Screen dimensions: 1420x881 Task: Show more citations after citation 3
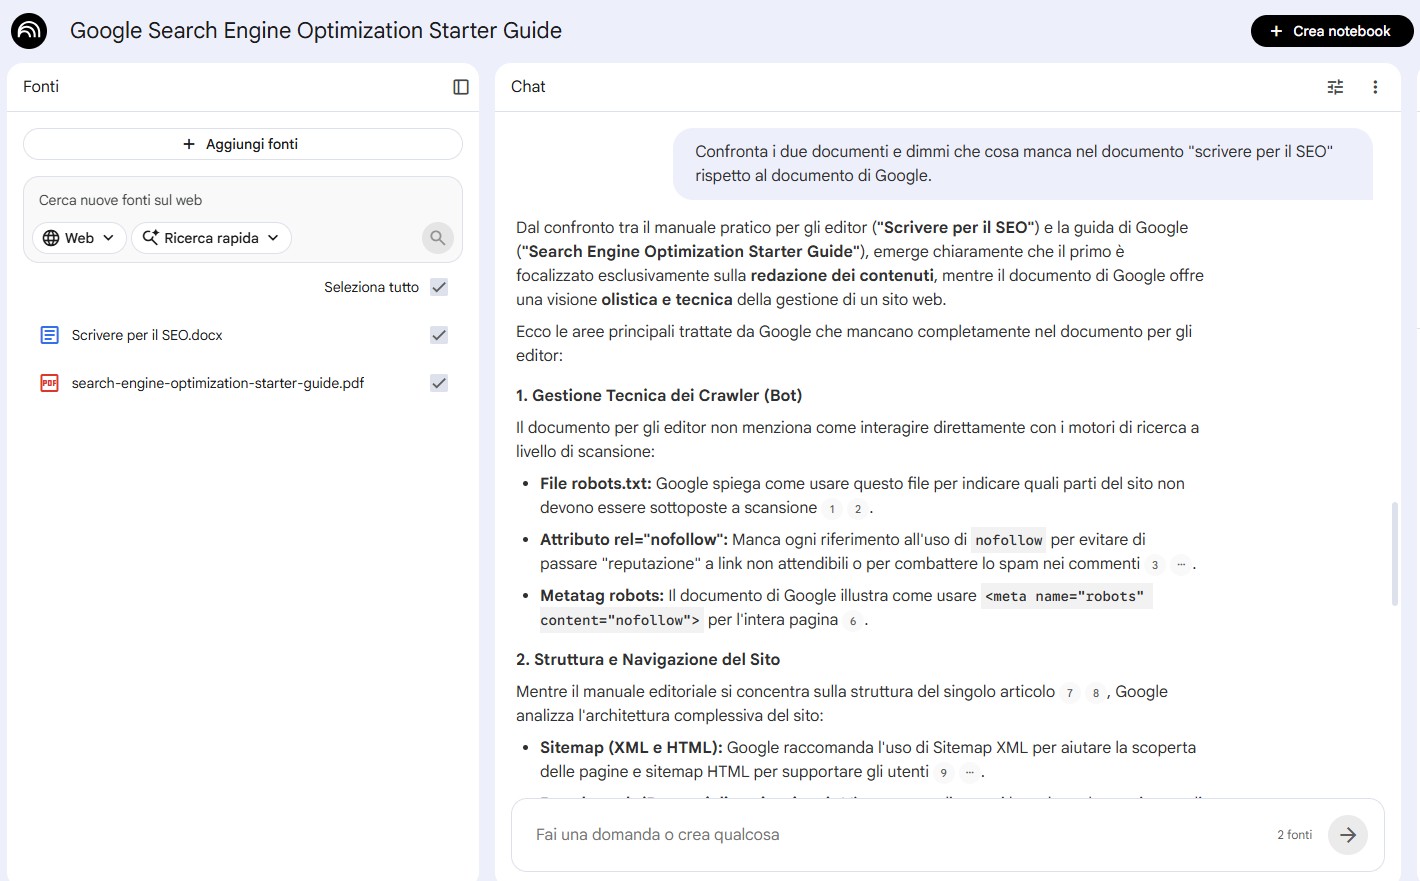pyautogui.click(x=1180, y=565)
